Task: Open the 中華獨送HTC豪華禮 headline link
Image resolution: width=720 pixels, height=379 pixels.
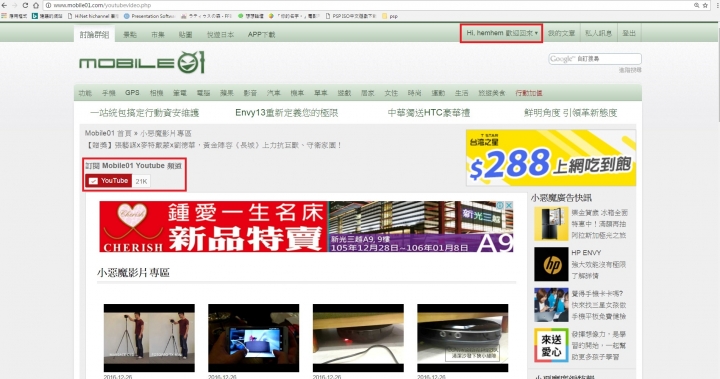Action: pyautogui.click(x=429, y=113)
